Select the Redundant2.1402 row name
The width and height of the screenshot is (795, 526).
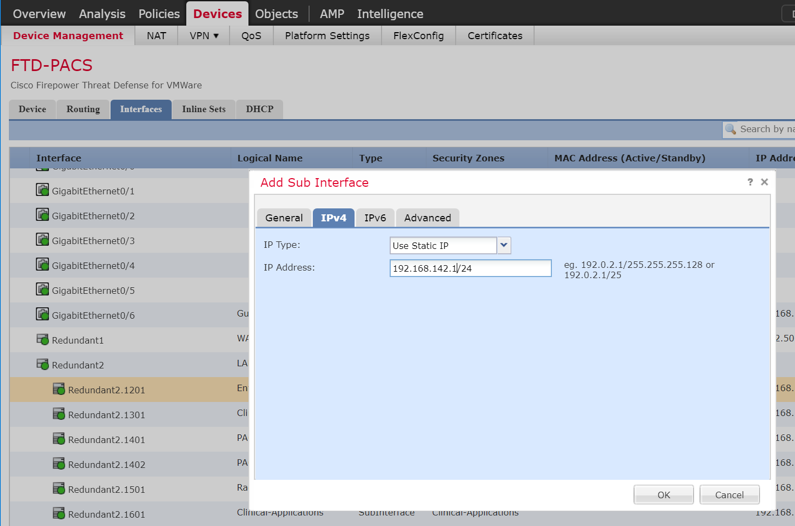click(106, 464)
